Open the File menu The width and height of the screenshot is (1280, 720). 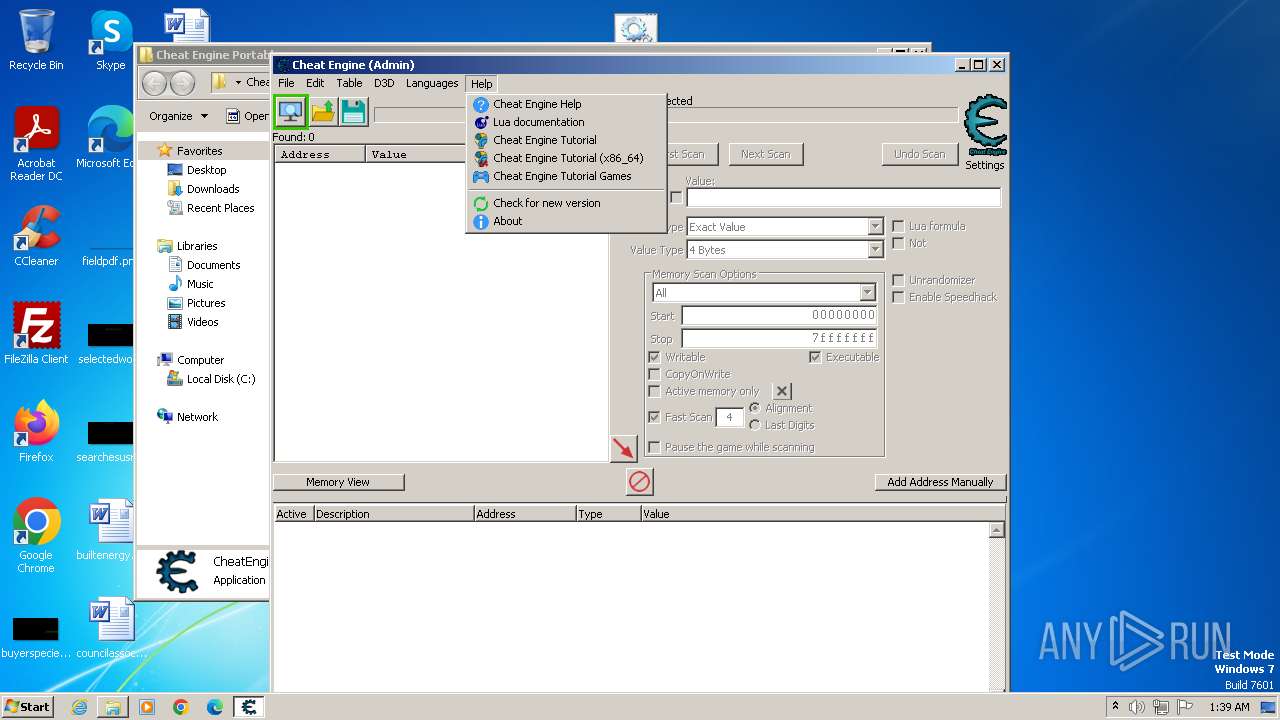pyautogui.click(x=286, y=83)
